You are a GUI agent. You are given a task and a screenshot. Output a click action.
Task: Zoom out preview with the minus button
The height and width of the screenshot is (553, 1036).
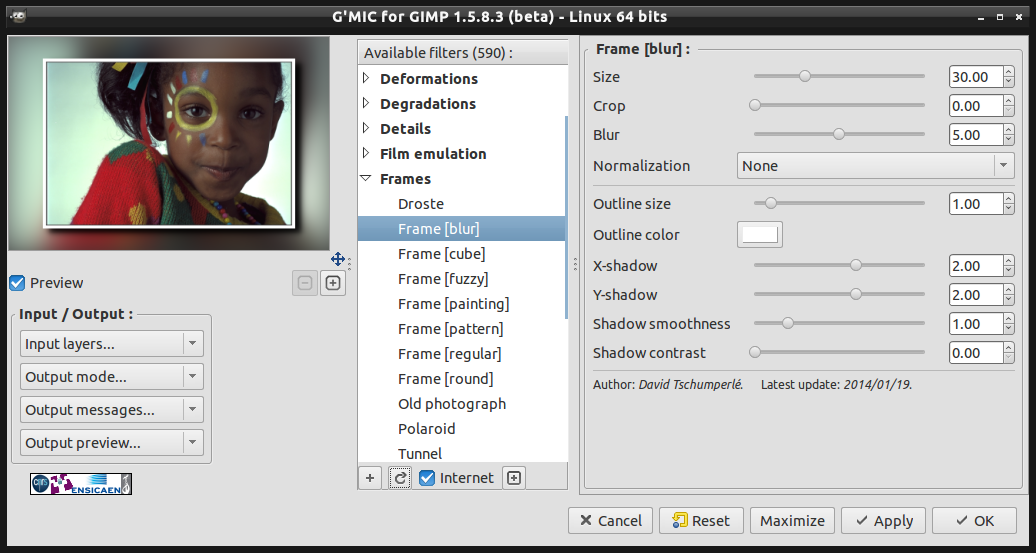coord(305,283)
